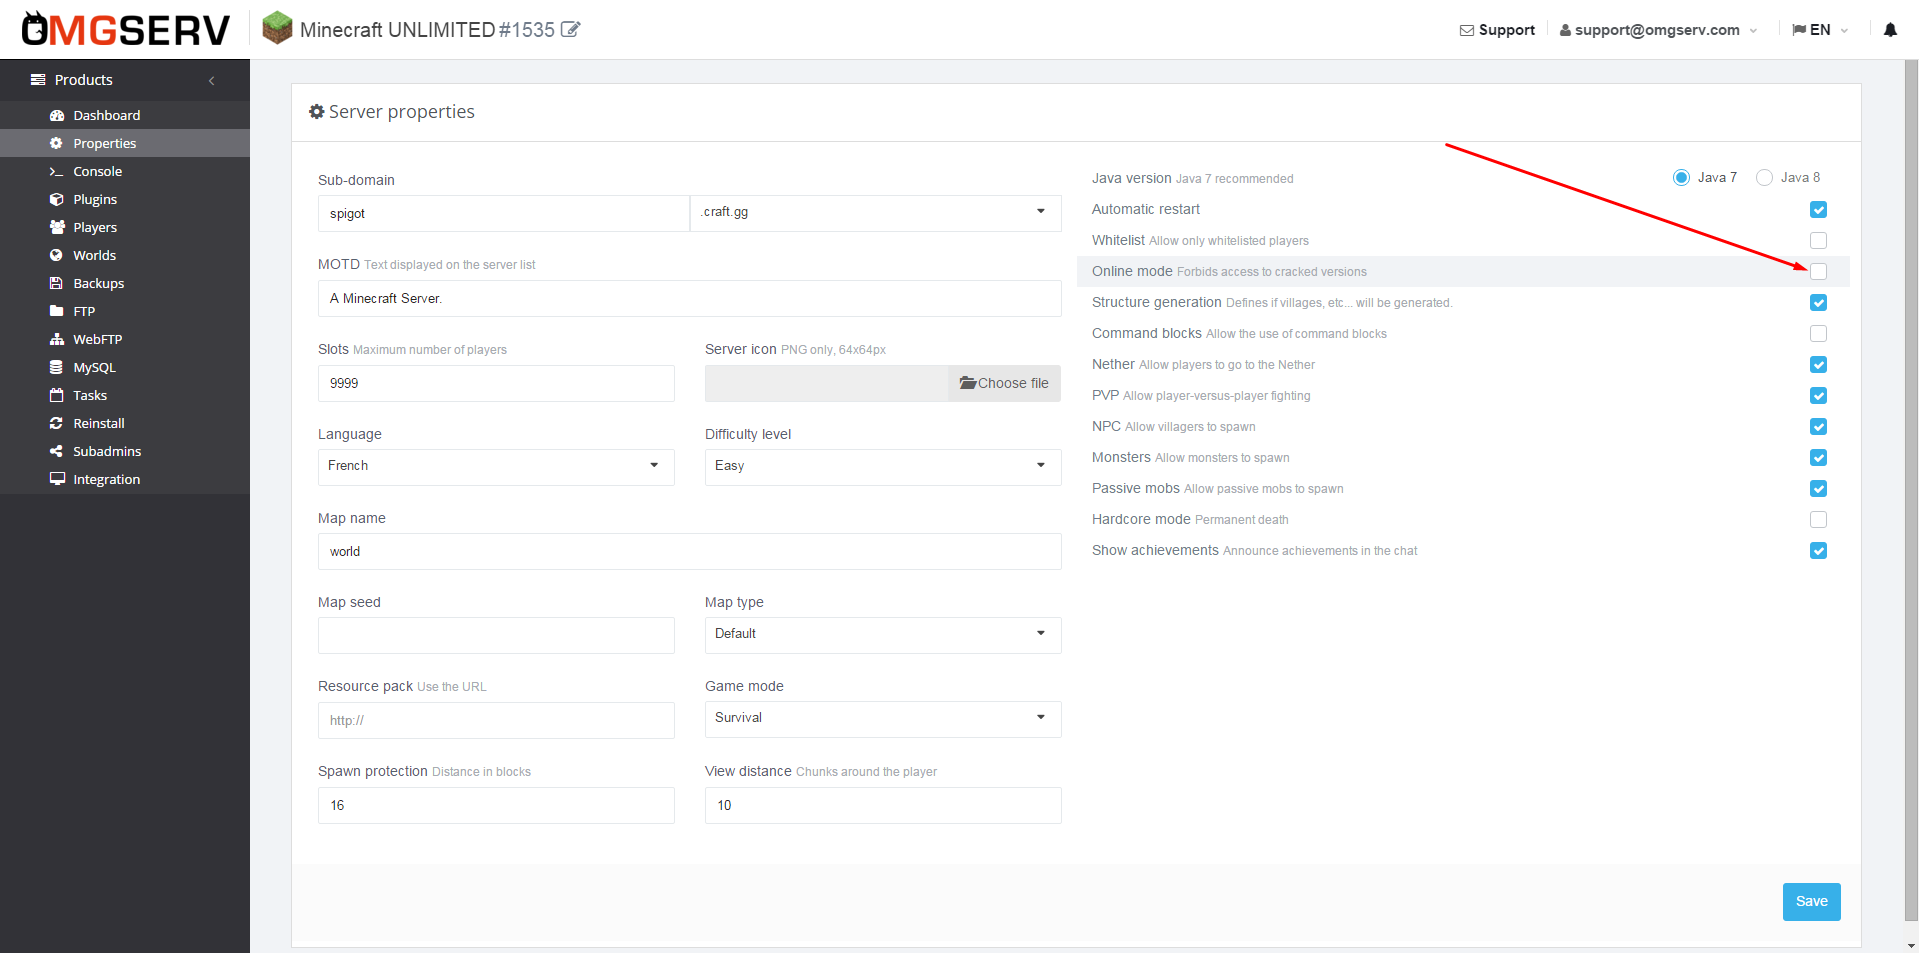Select the Java 7 radio button
Image resolution: width=1919 pixels, height=953 pixels.
pyautogui.click(x=1681, y=177)
